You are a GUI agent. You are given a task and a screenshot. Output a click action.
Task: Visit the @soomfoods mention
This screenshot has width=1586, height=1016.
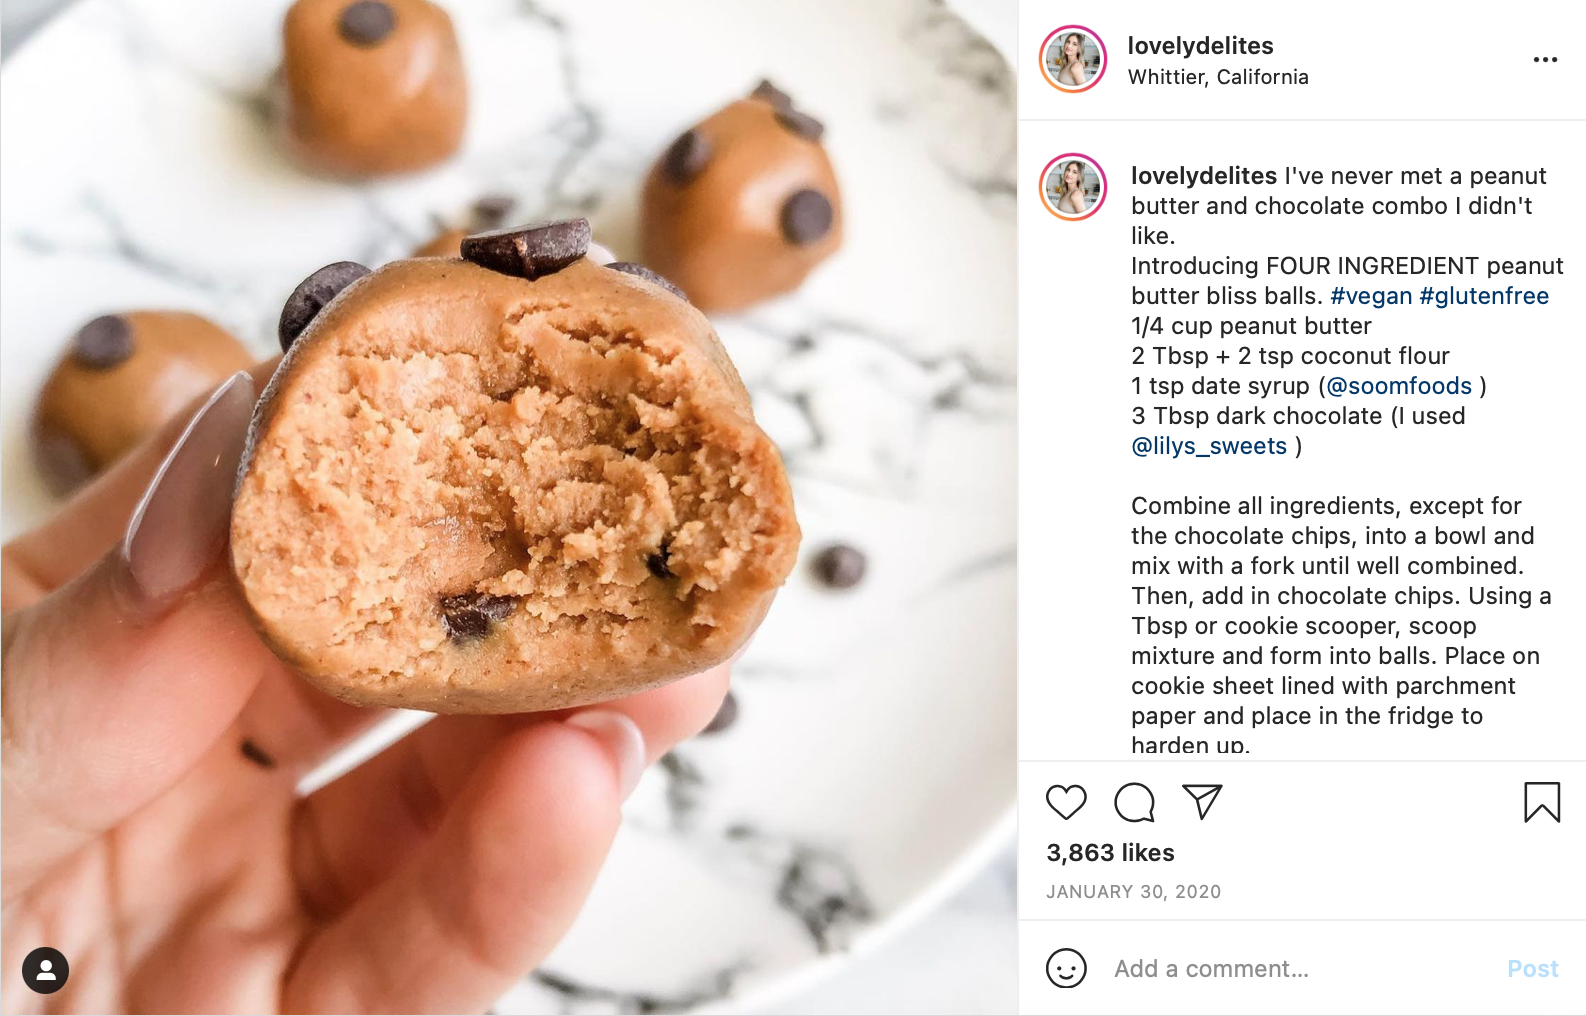pos(1399,386)
